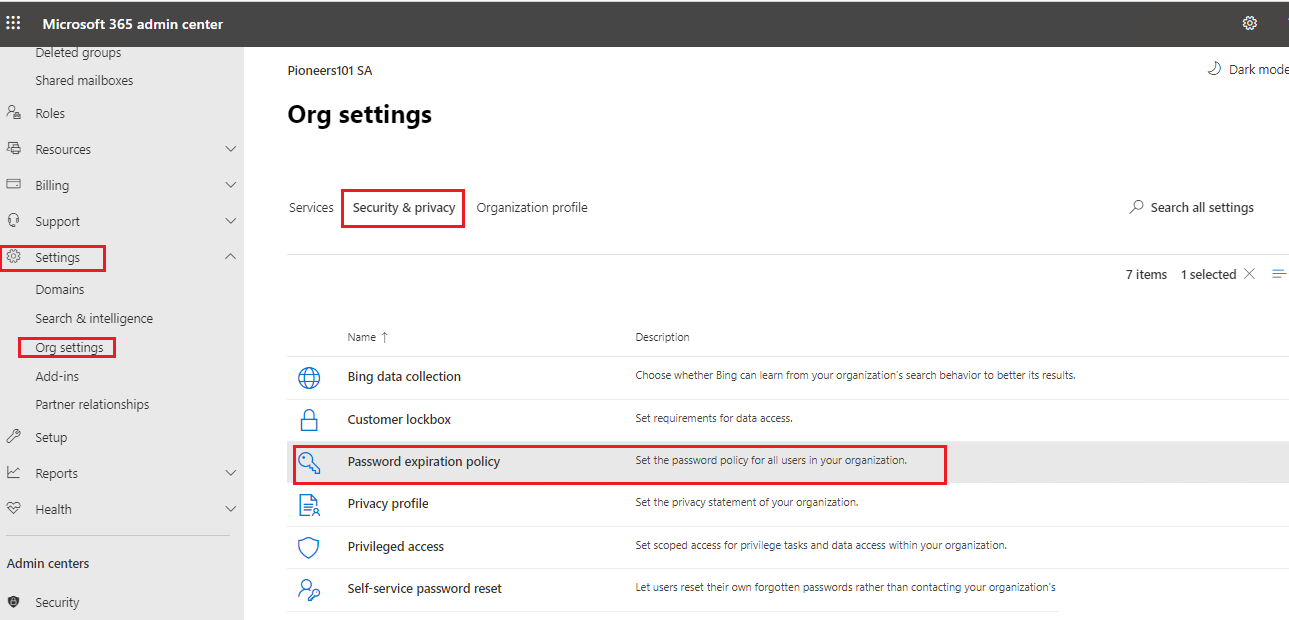Select Org settings in sidebar
Image resolution: width=1289 pixels, height=620 pixels.
click(x=69, y=347)
